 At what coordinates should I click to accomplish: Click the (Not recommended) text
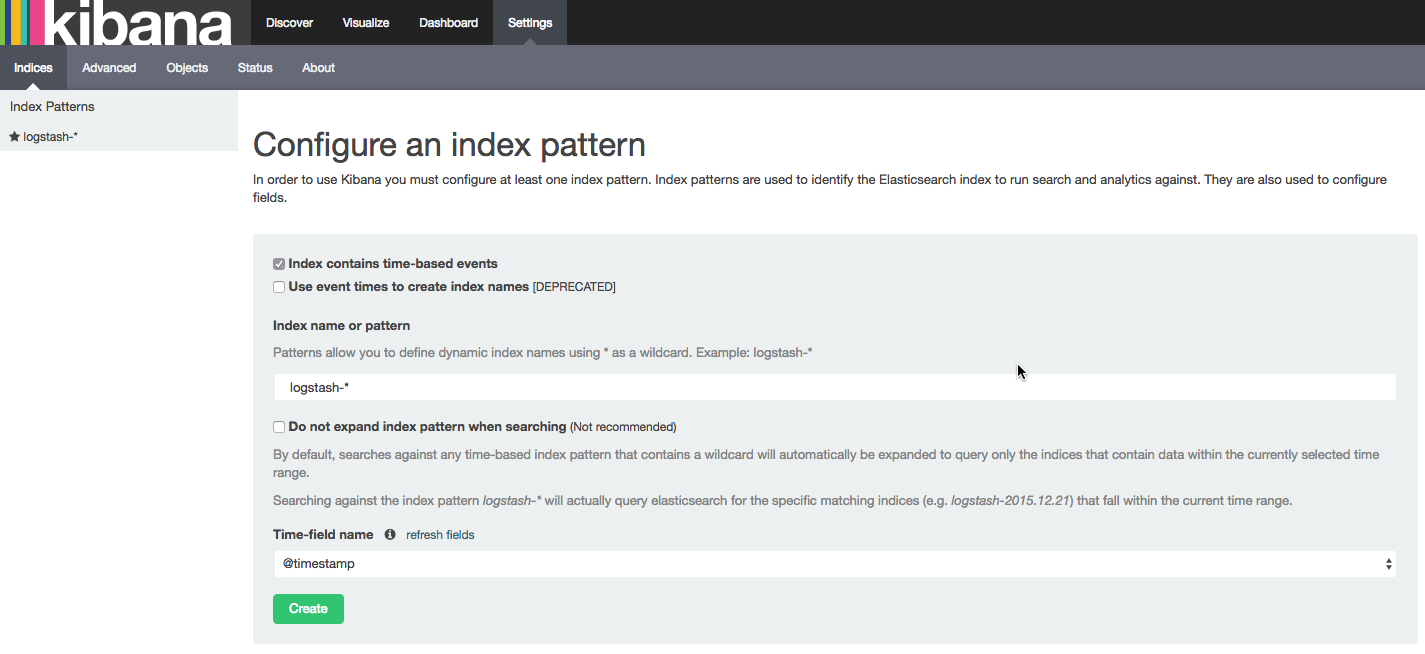(623, 427)
